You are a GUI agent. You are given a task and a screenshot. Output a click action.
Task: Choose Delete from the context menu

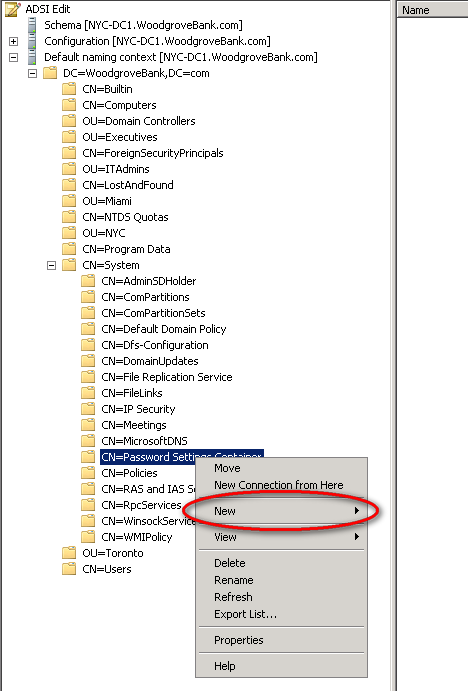(282, 563)
